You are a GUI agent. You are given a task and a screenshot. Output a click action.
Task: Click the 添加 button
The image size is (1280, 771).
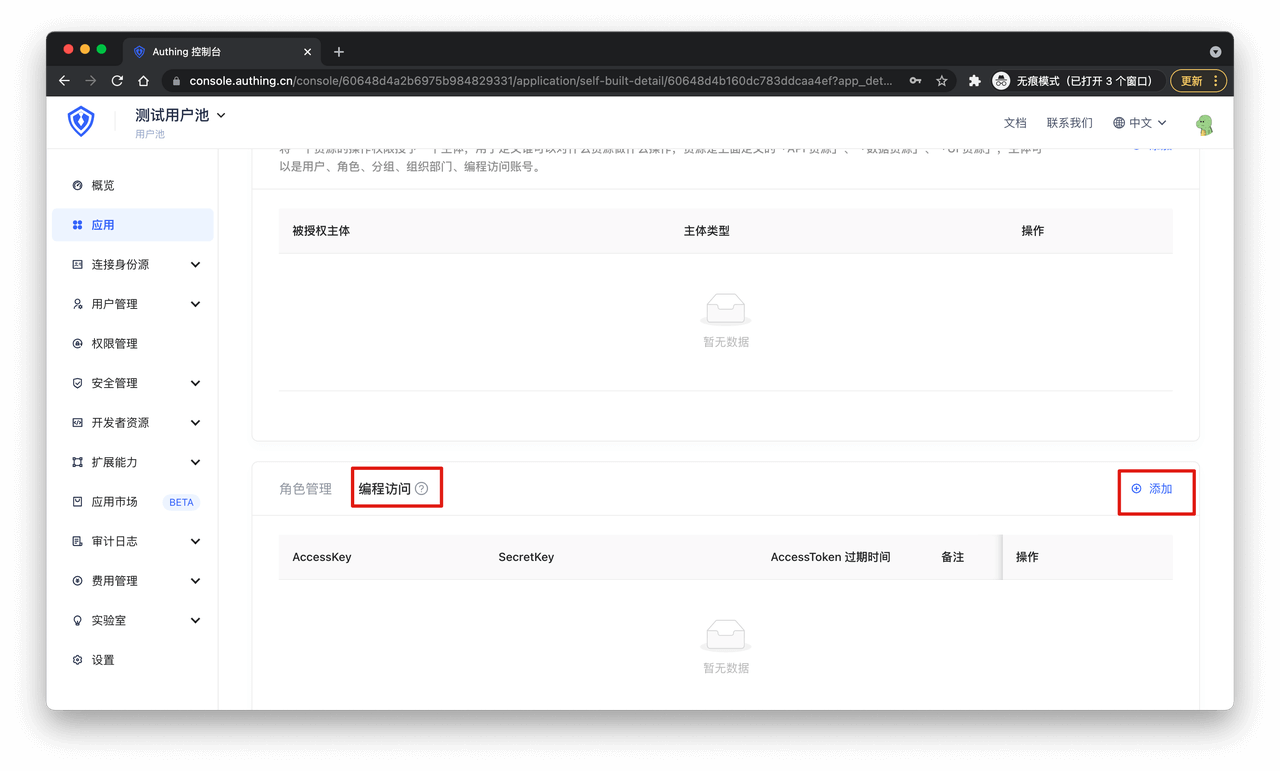(1152, 489)
